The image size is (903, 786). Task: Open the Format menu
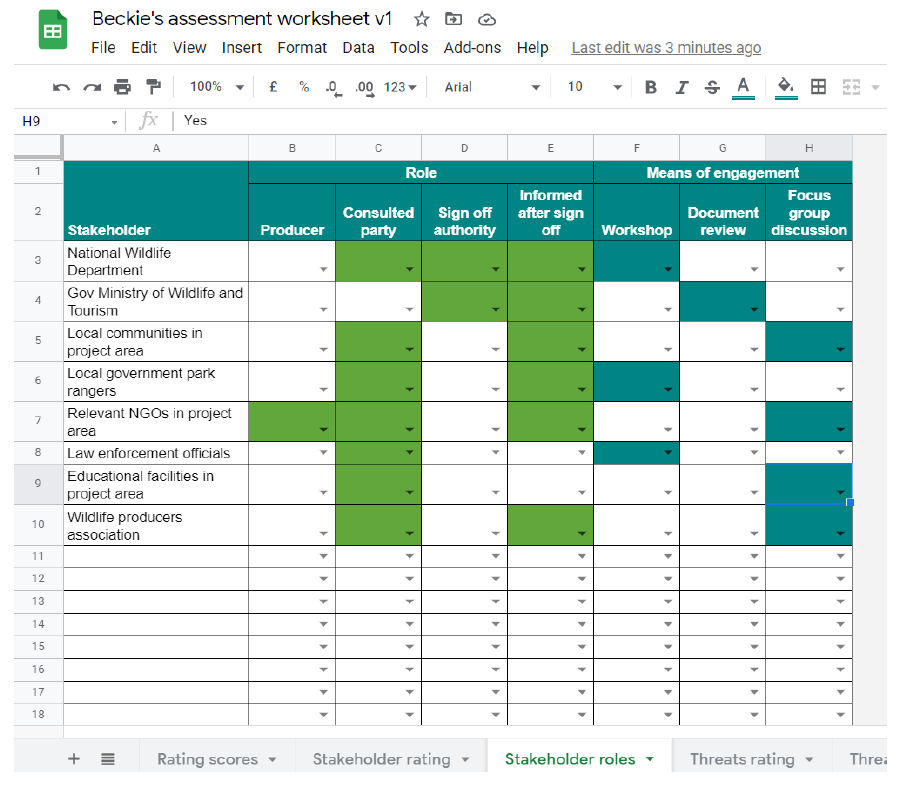click(x=302, y=47)
